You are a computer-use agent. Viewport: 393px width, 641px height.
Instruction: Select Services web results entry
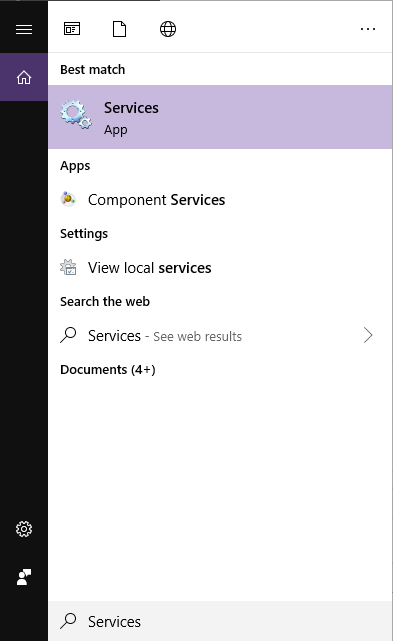pos(220,336)
